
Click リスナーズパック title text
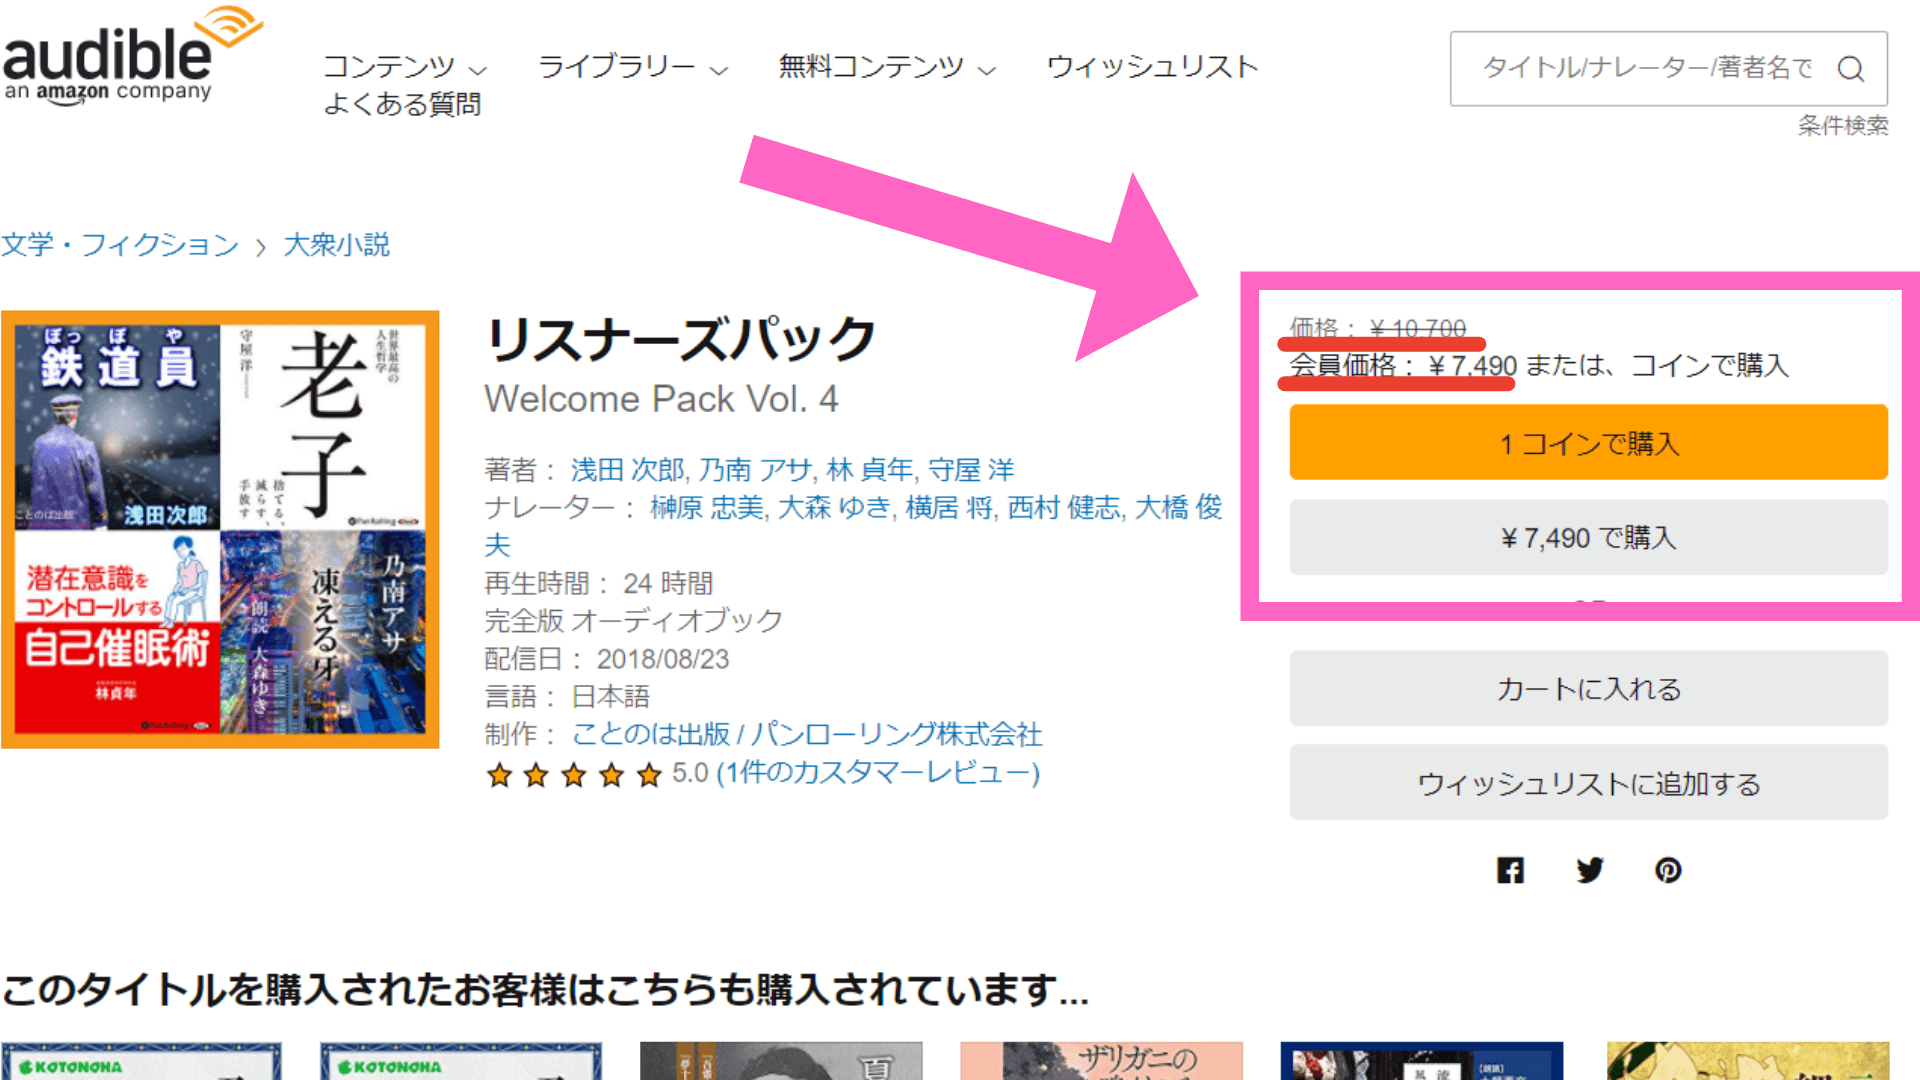(x=680, y=340)
